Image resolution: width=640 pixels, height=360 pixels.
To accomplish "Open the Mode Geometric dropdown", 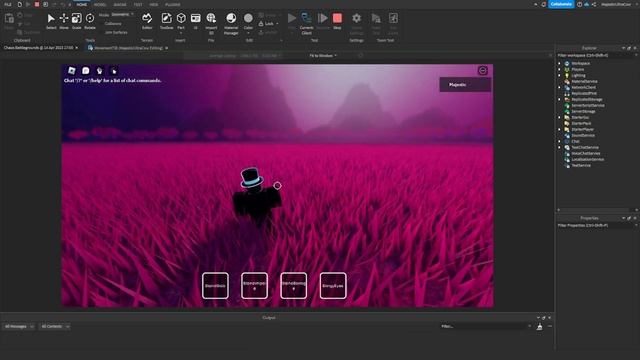I will pyautogui.click(x=122, y=14).
